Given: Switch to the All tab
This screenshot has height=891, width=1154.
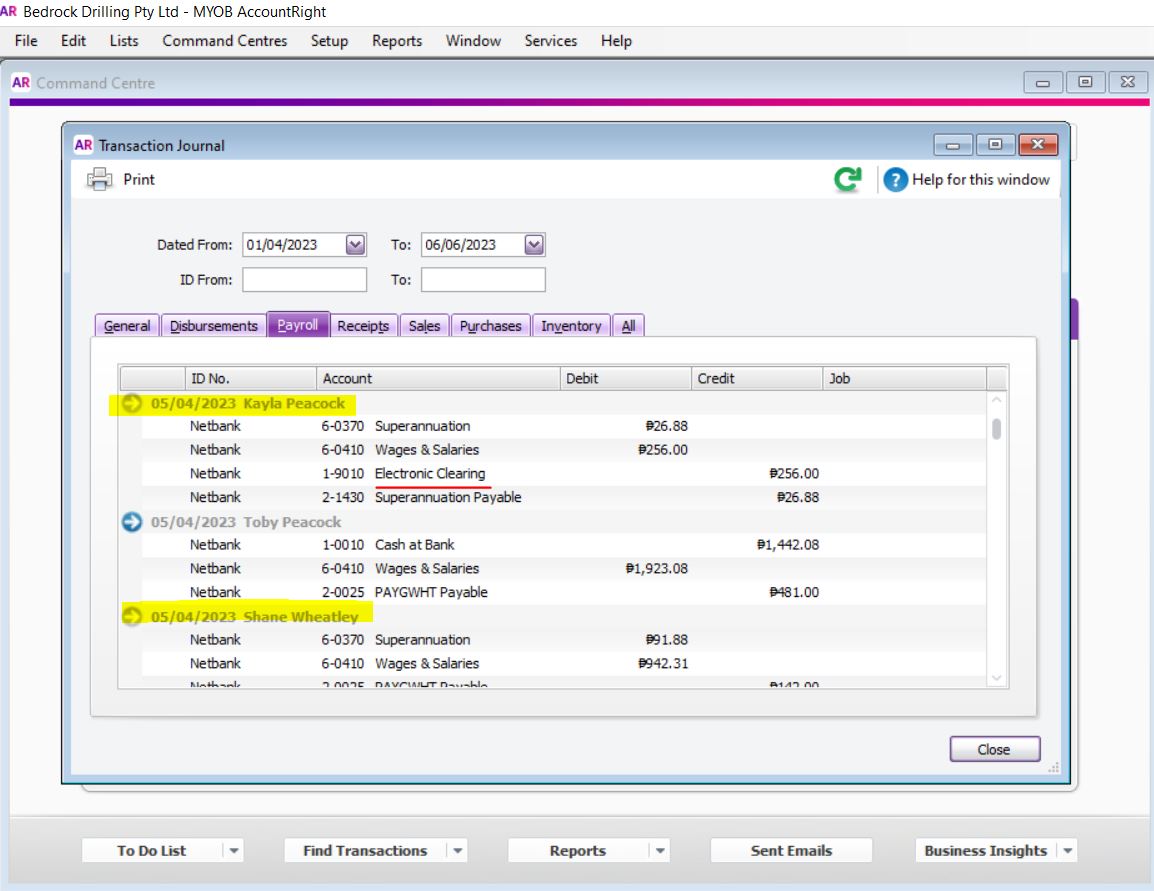Looking at the screenshot, I should tap(628, 325).
